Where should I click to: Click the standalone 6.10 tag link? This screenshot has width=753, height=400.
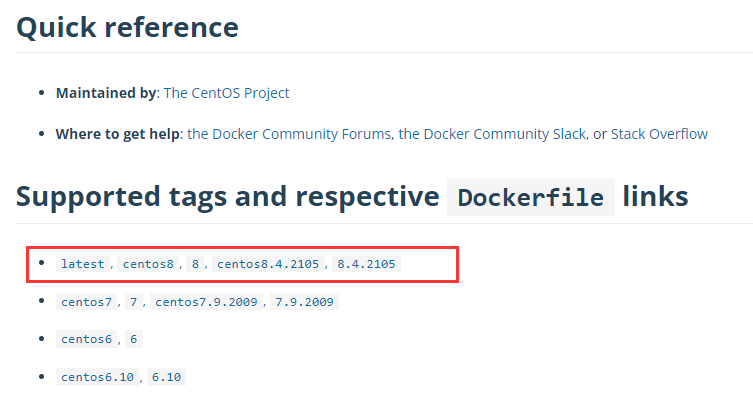tap(166, 377)
